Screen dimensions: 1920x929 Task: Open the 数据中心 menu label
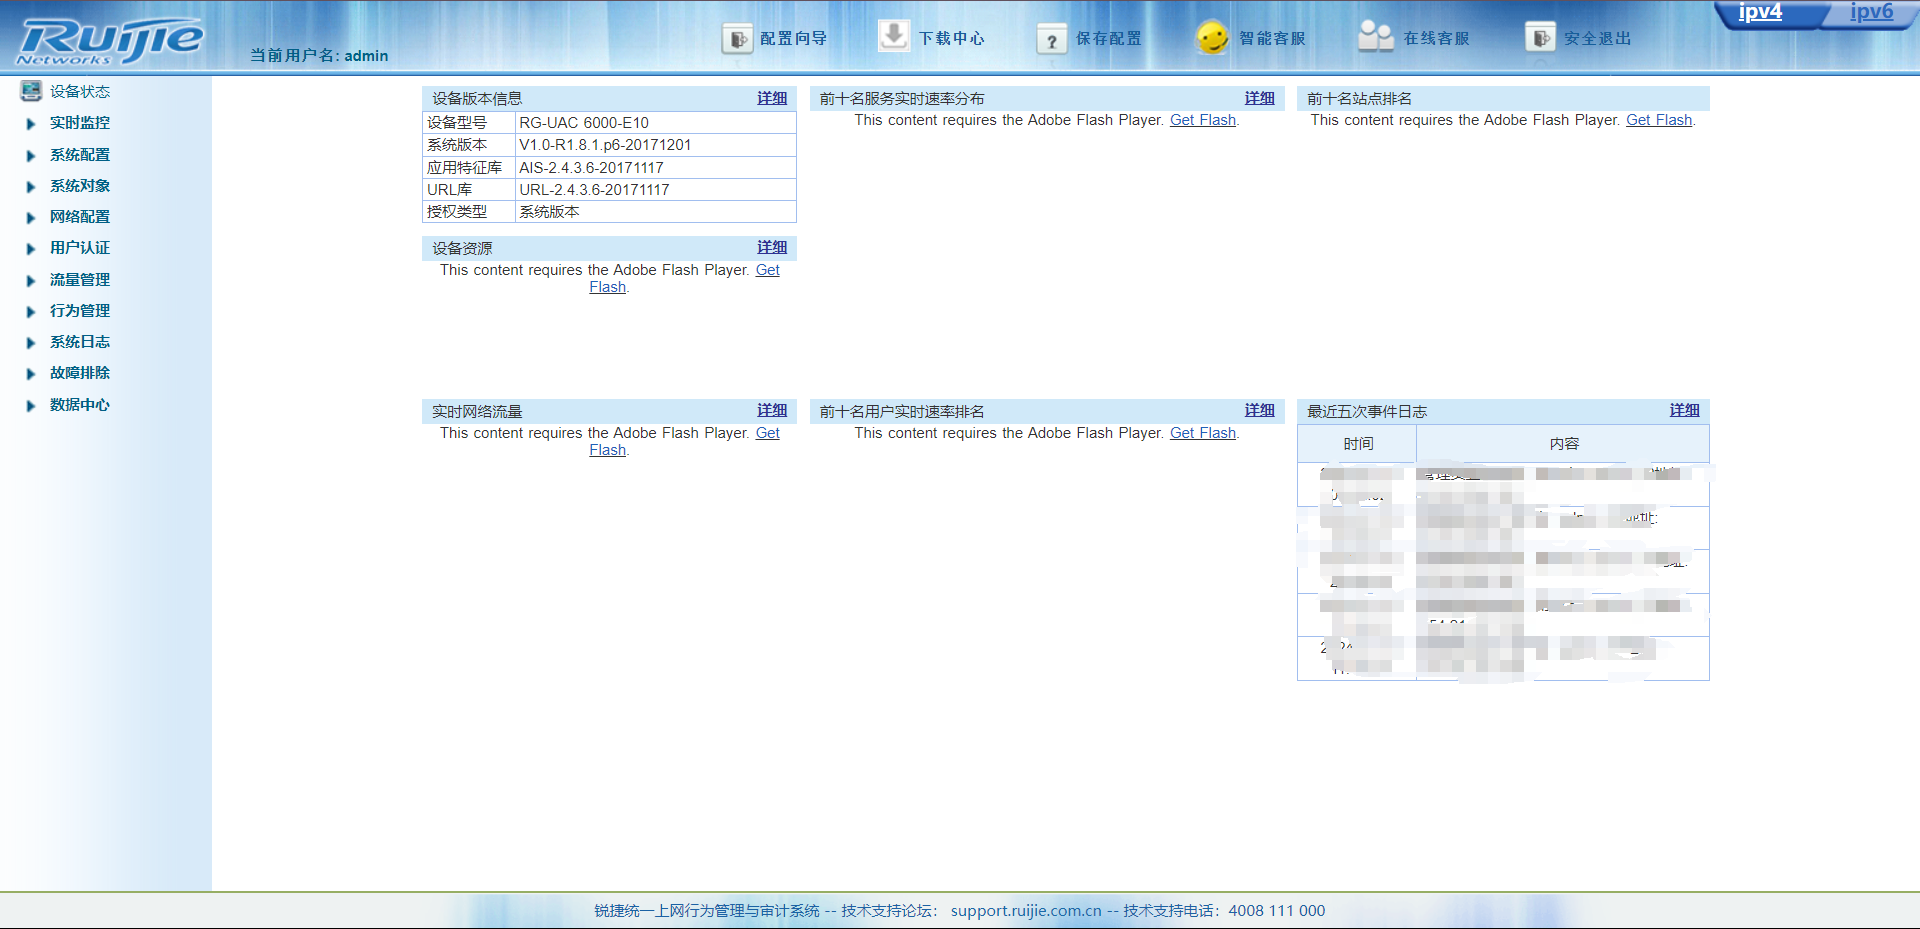click(x=80, y=405)
